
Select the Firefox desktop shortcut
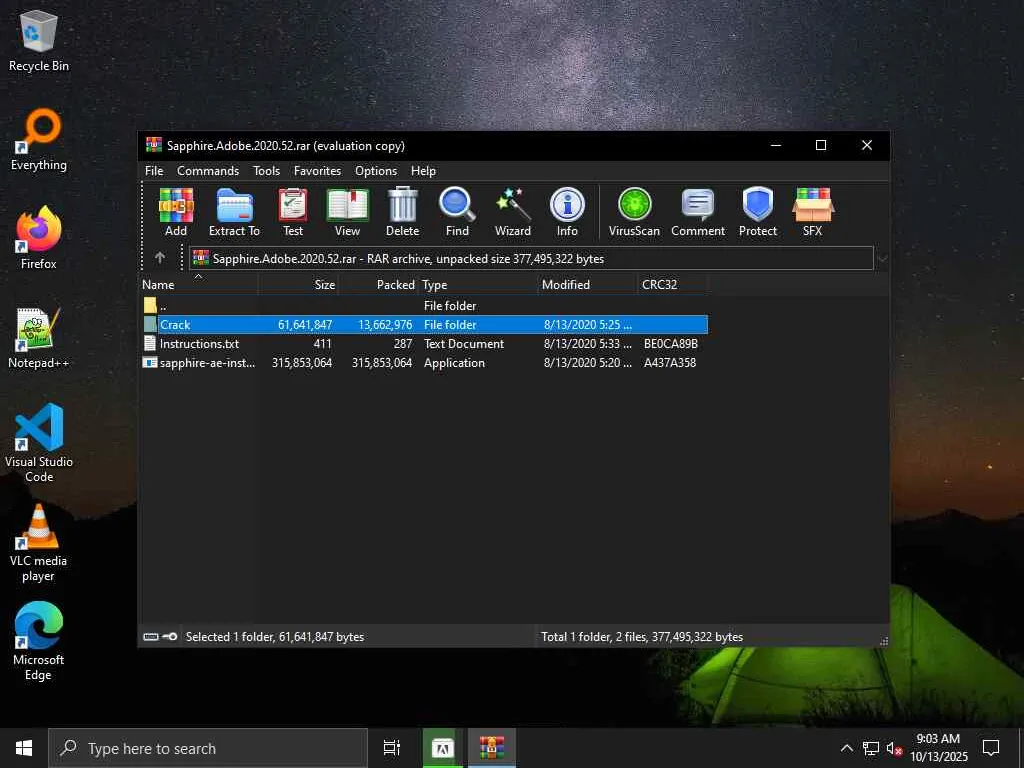[39, 238]
